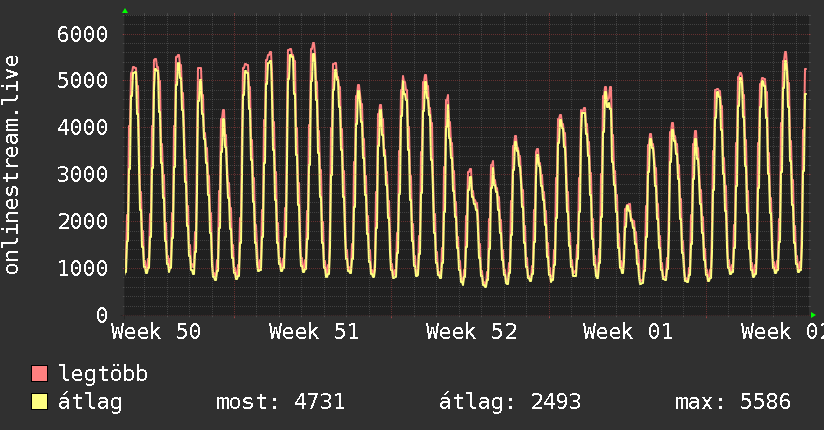Select the Week 50 axis label
Image resolution: width=824 pixels, height=430 pixels.
[156, 332]
